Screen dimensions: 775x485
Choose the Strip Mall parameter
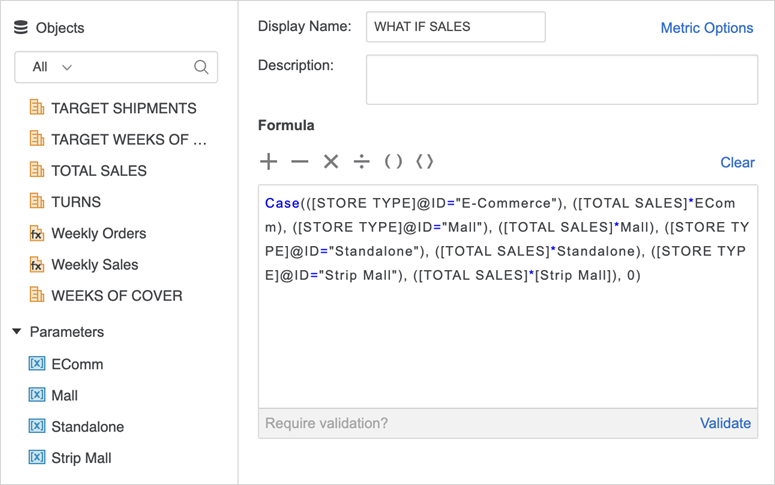click(81, 458)
